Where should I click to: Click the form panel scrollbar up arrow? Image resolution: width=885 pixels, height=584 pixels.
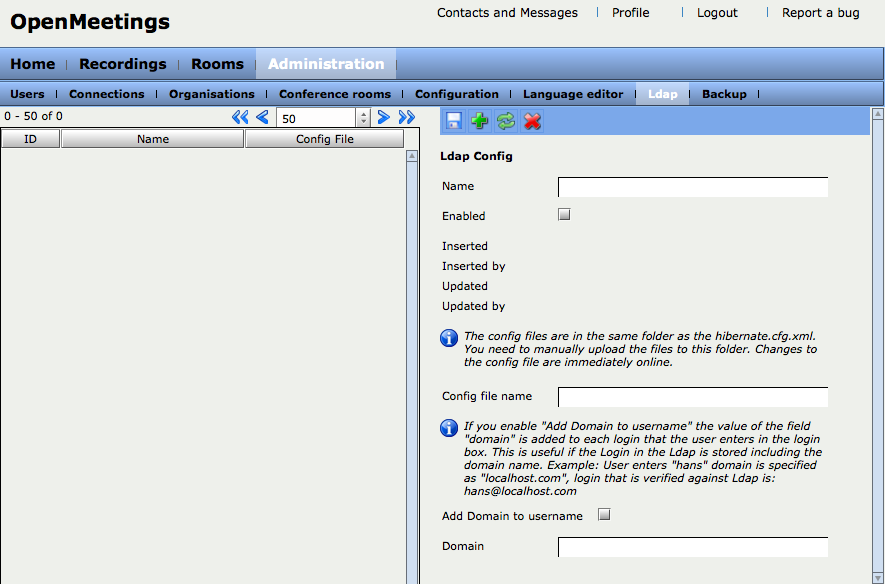[878, 114]
